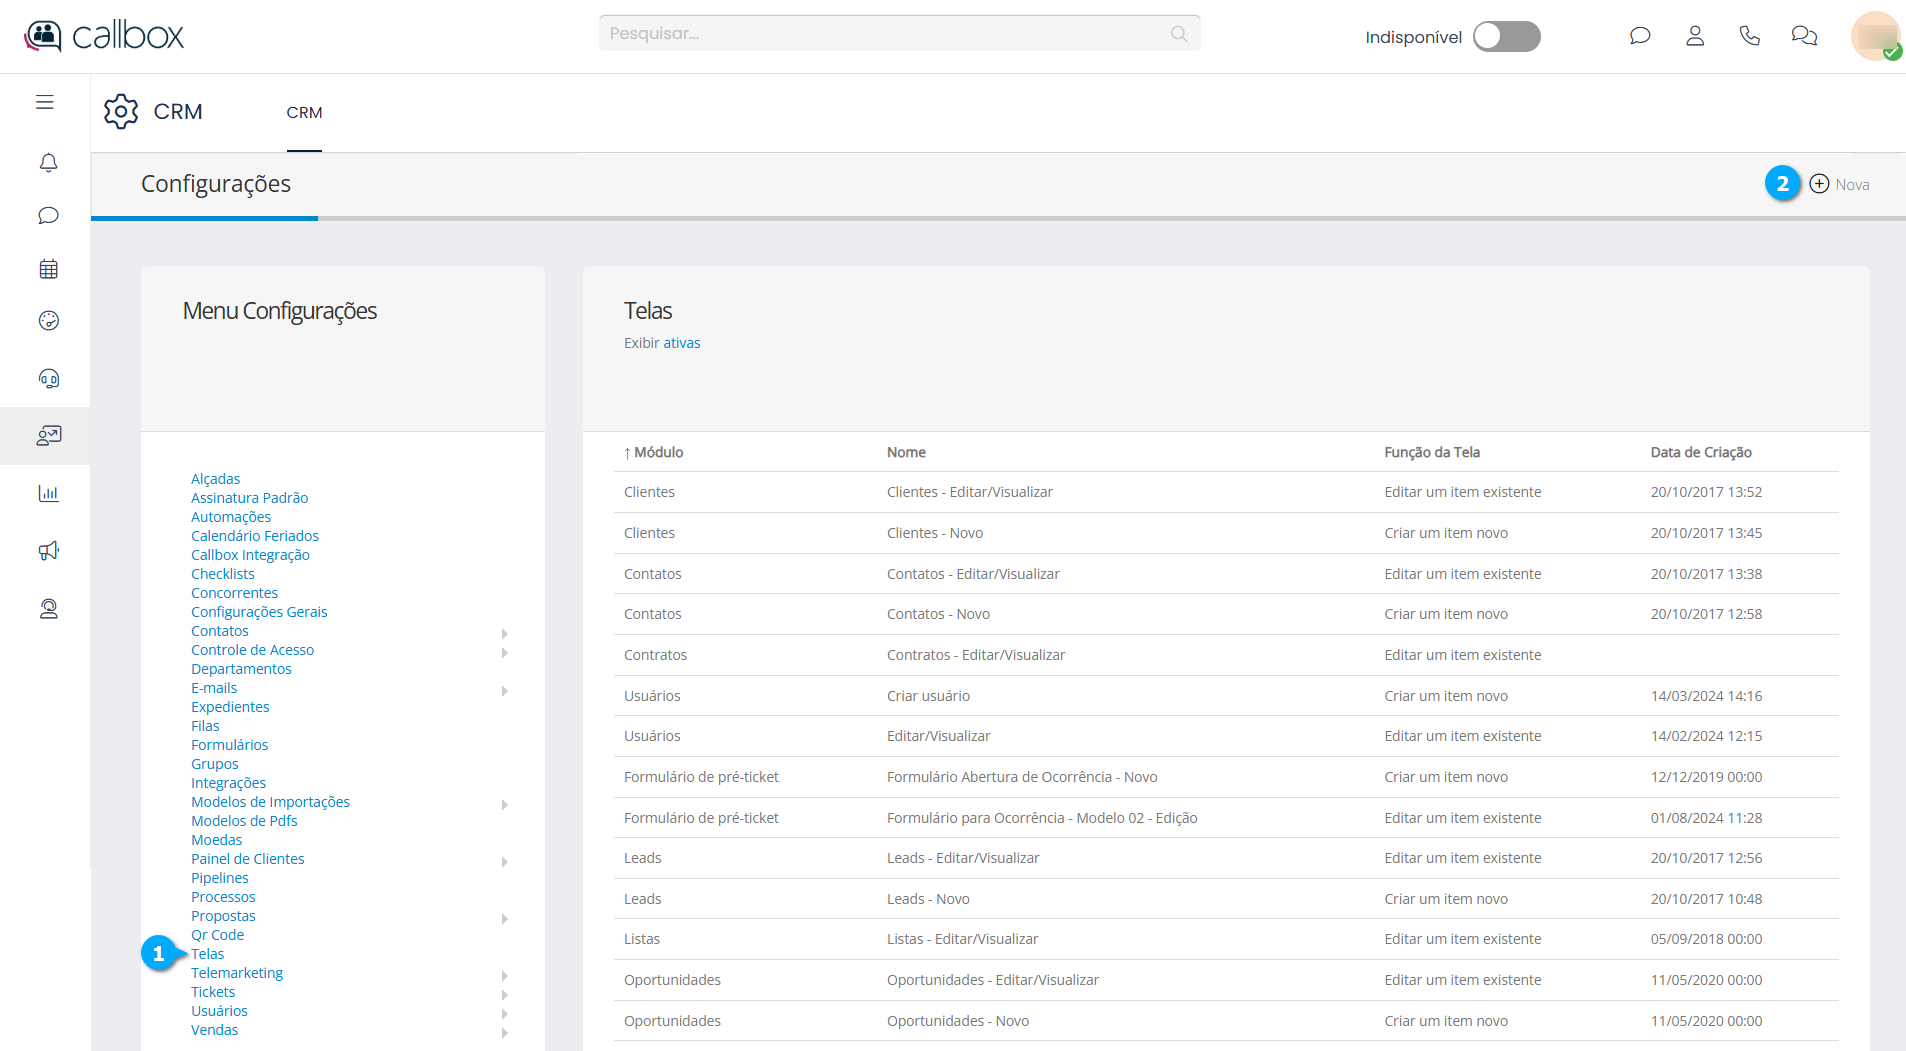Image resolution: width=1906 pixels, height=1051 pixels.
Task: Expand the Contatos submenu arrow
Action: click(505, 633)
